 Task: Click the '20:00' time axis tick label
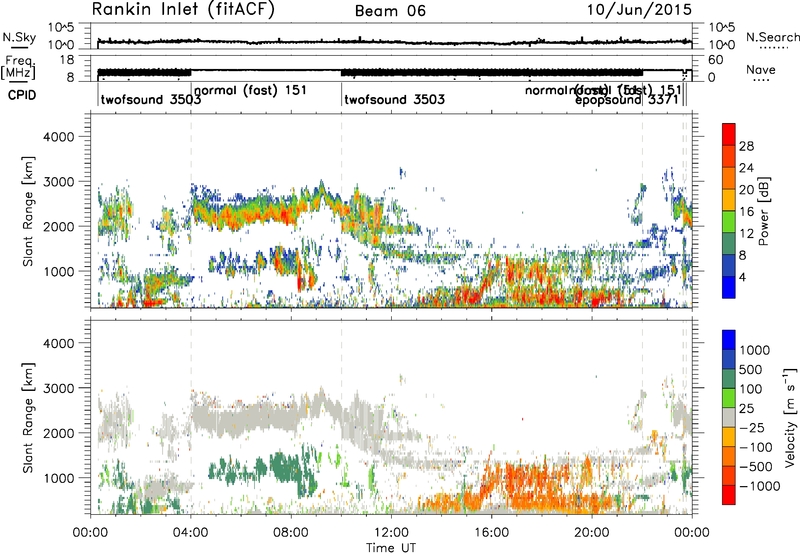tap(591, 533)
